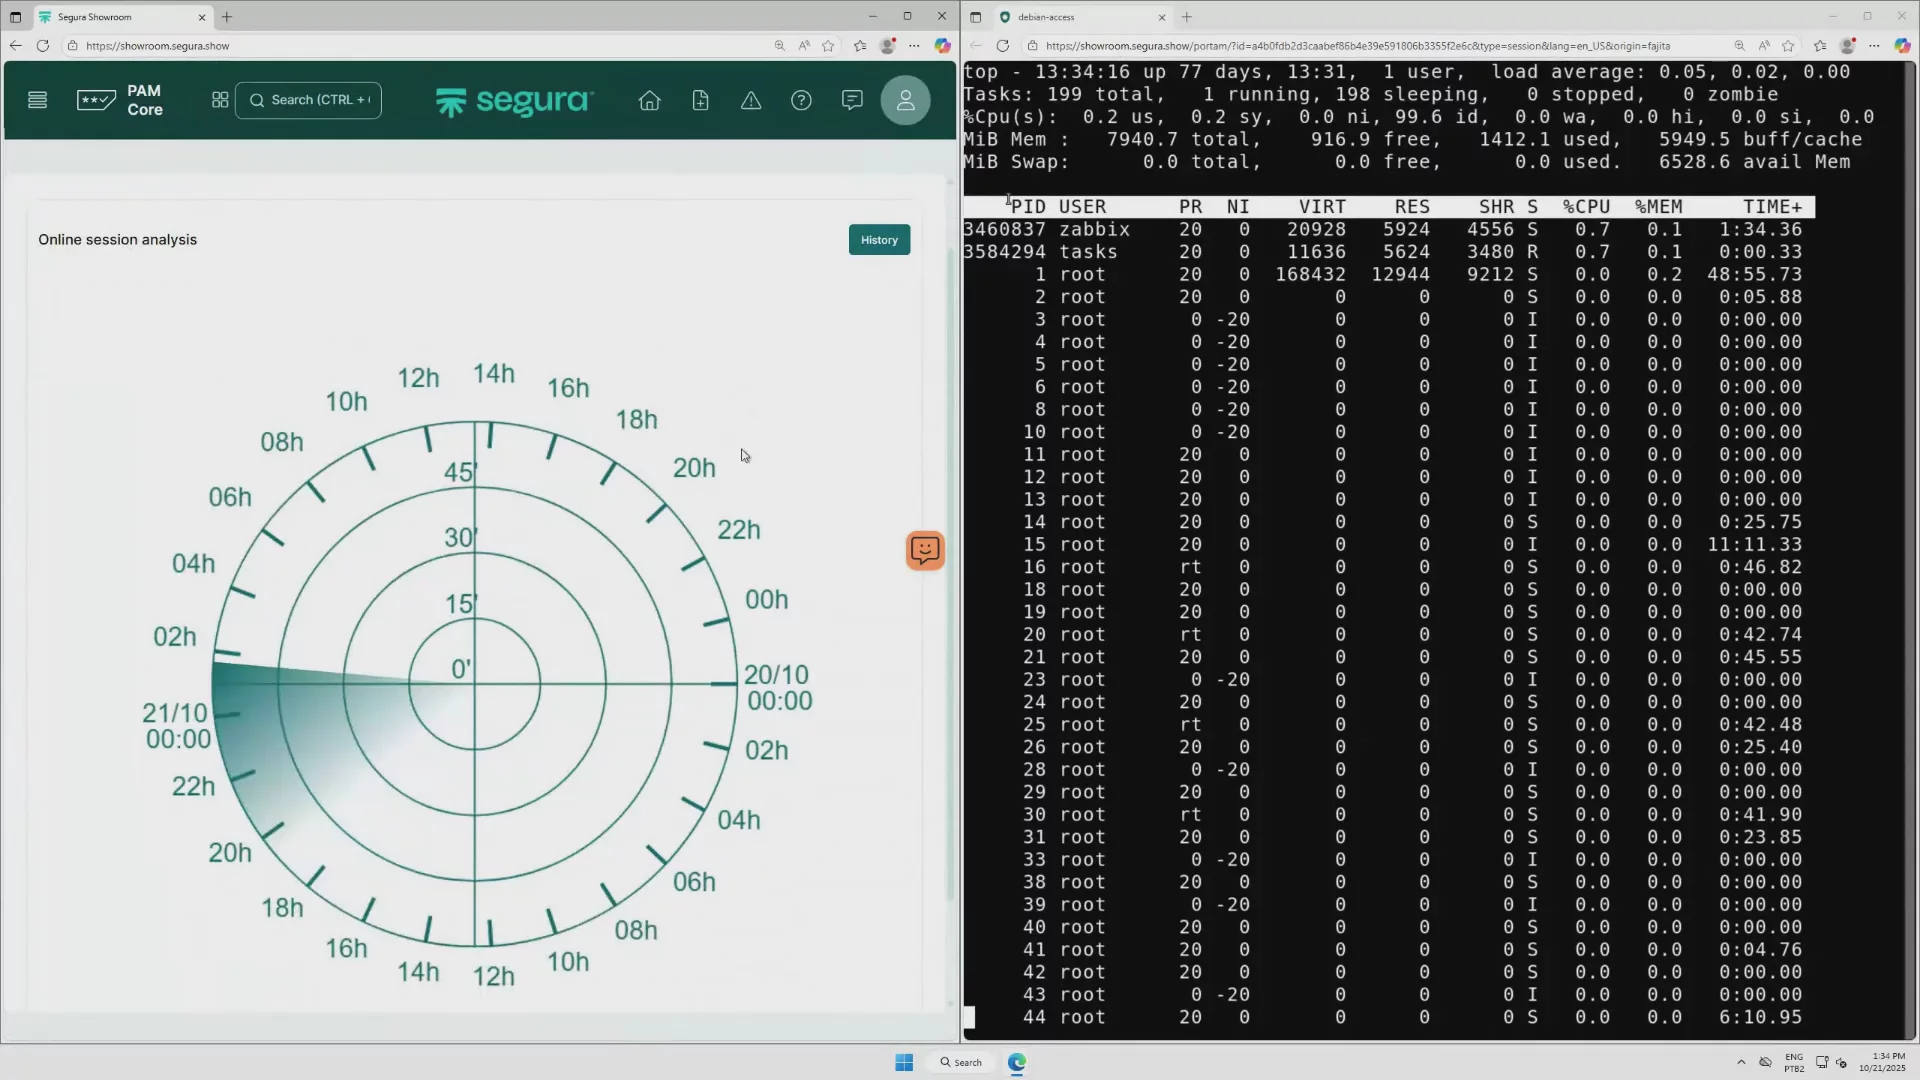Open tab actions menu in debian-access window

pyautogui.click(x=975, y=17)
